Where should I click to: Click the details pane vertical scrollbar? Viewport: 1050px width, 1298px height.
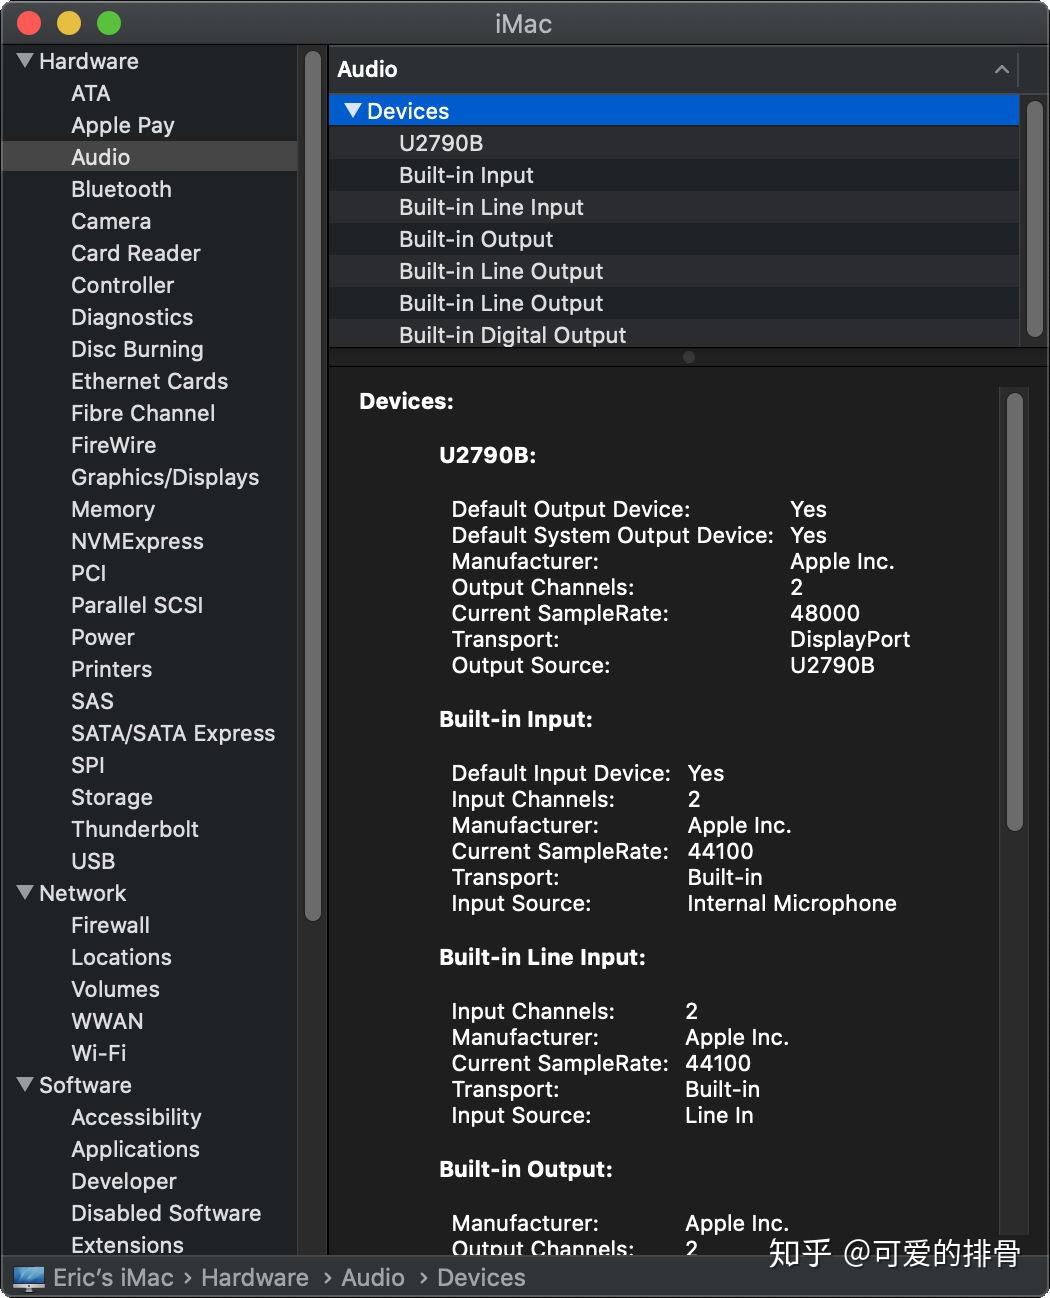pyautogui.click(x=1015, y=610)
